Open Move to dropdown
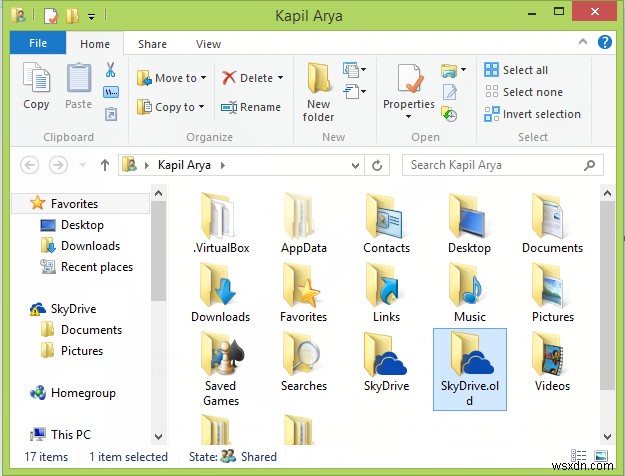 coord(172,78)
